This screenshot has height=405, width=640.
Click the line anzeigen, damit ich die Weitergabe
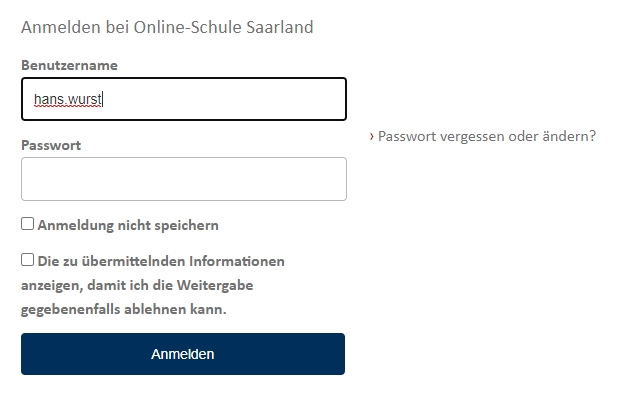click(137, 285)
